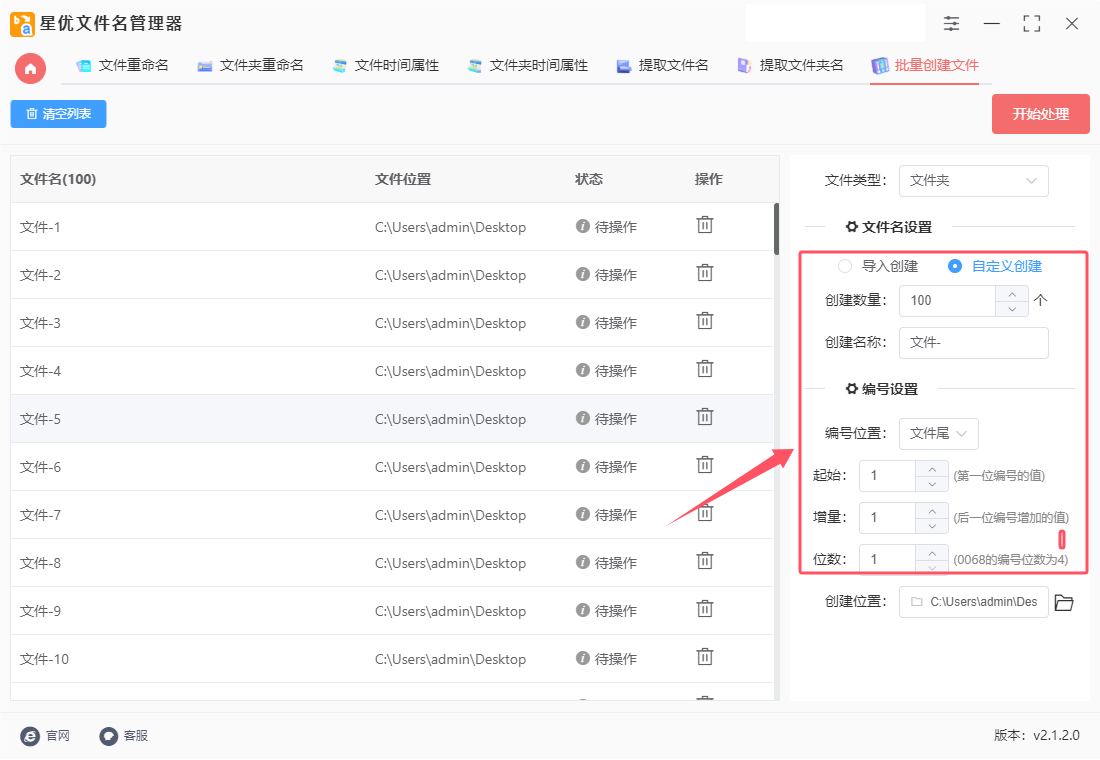Click the 创建名称 input field
Image resolution: width=1100 pixels, height=760 pixels.
(973, 342)
